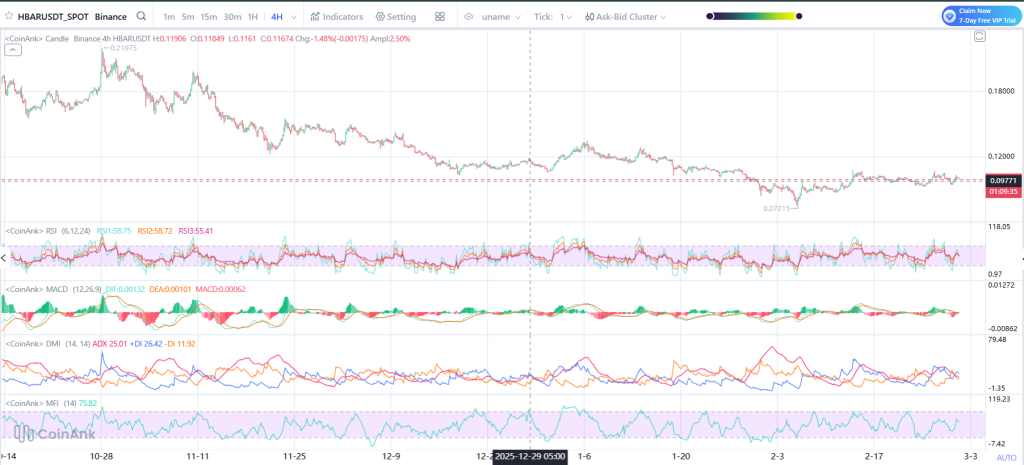Viewport: 1024px width, 465px height.
Task: Select the 4H timeframe tab
Action: pos(275,17)
